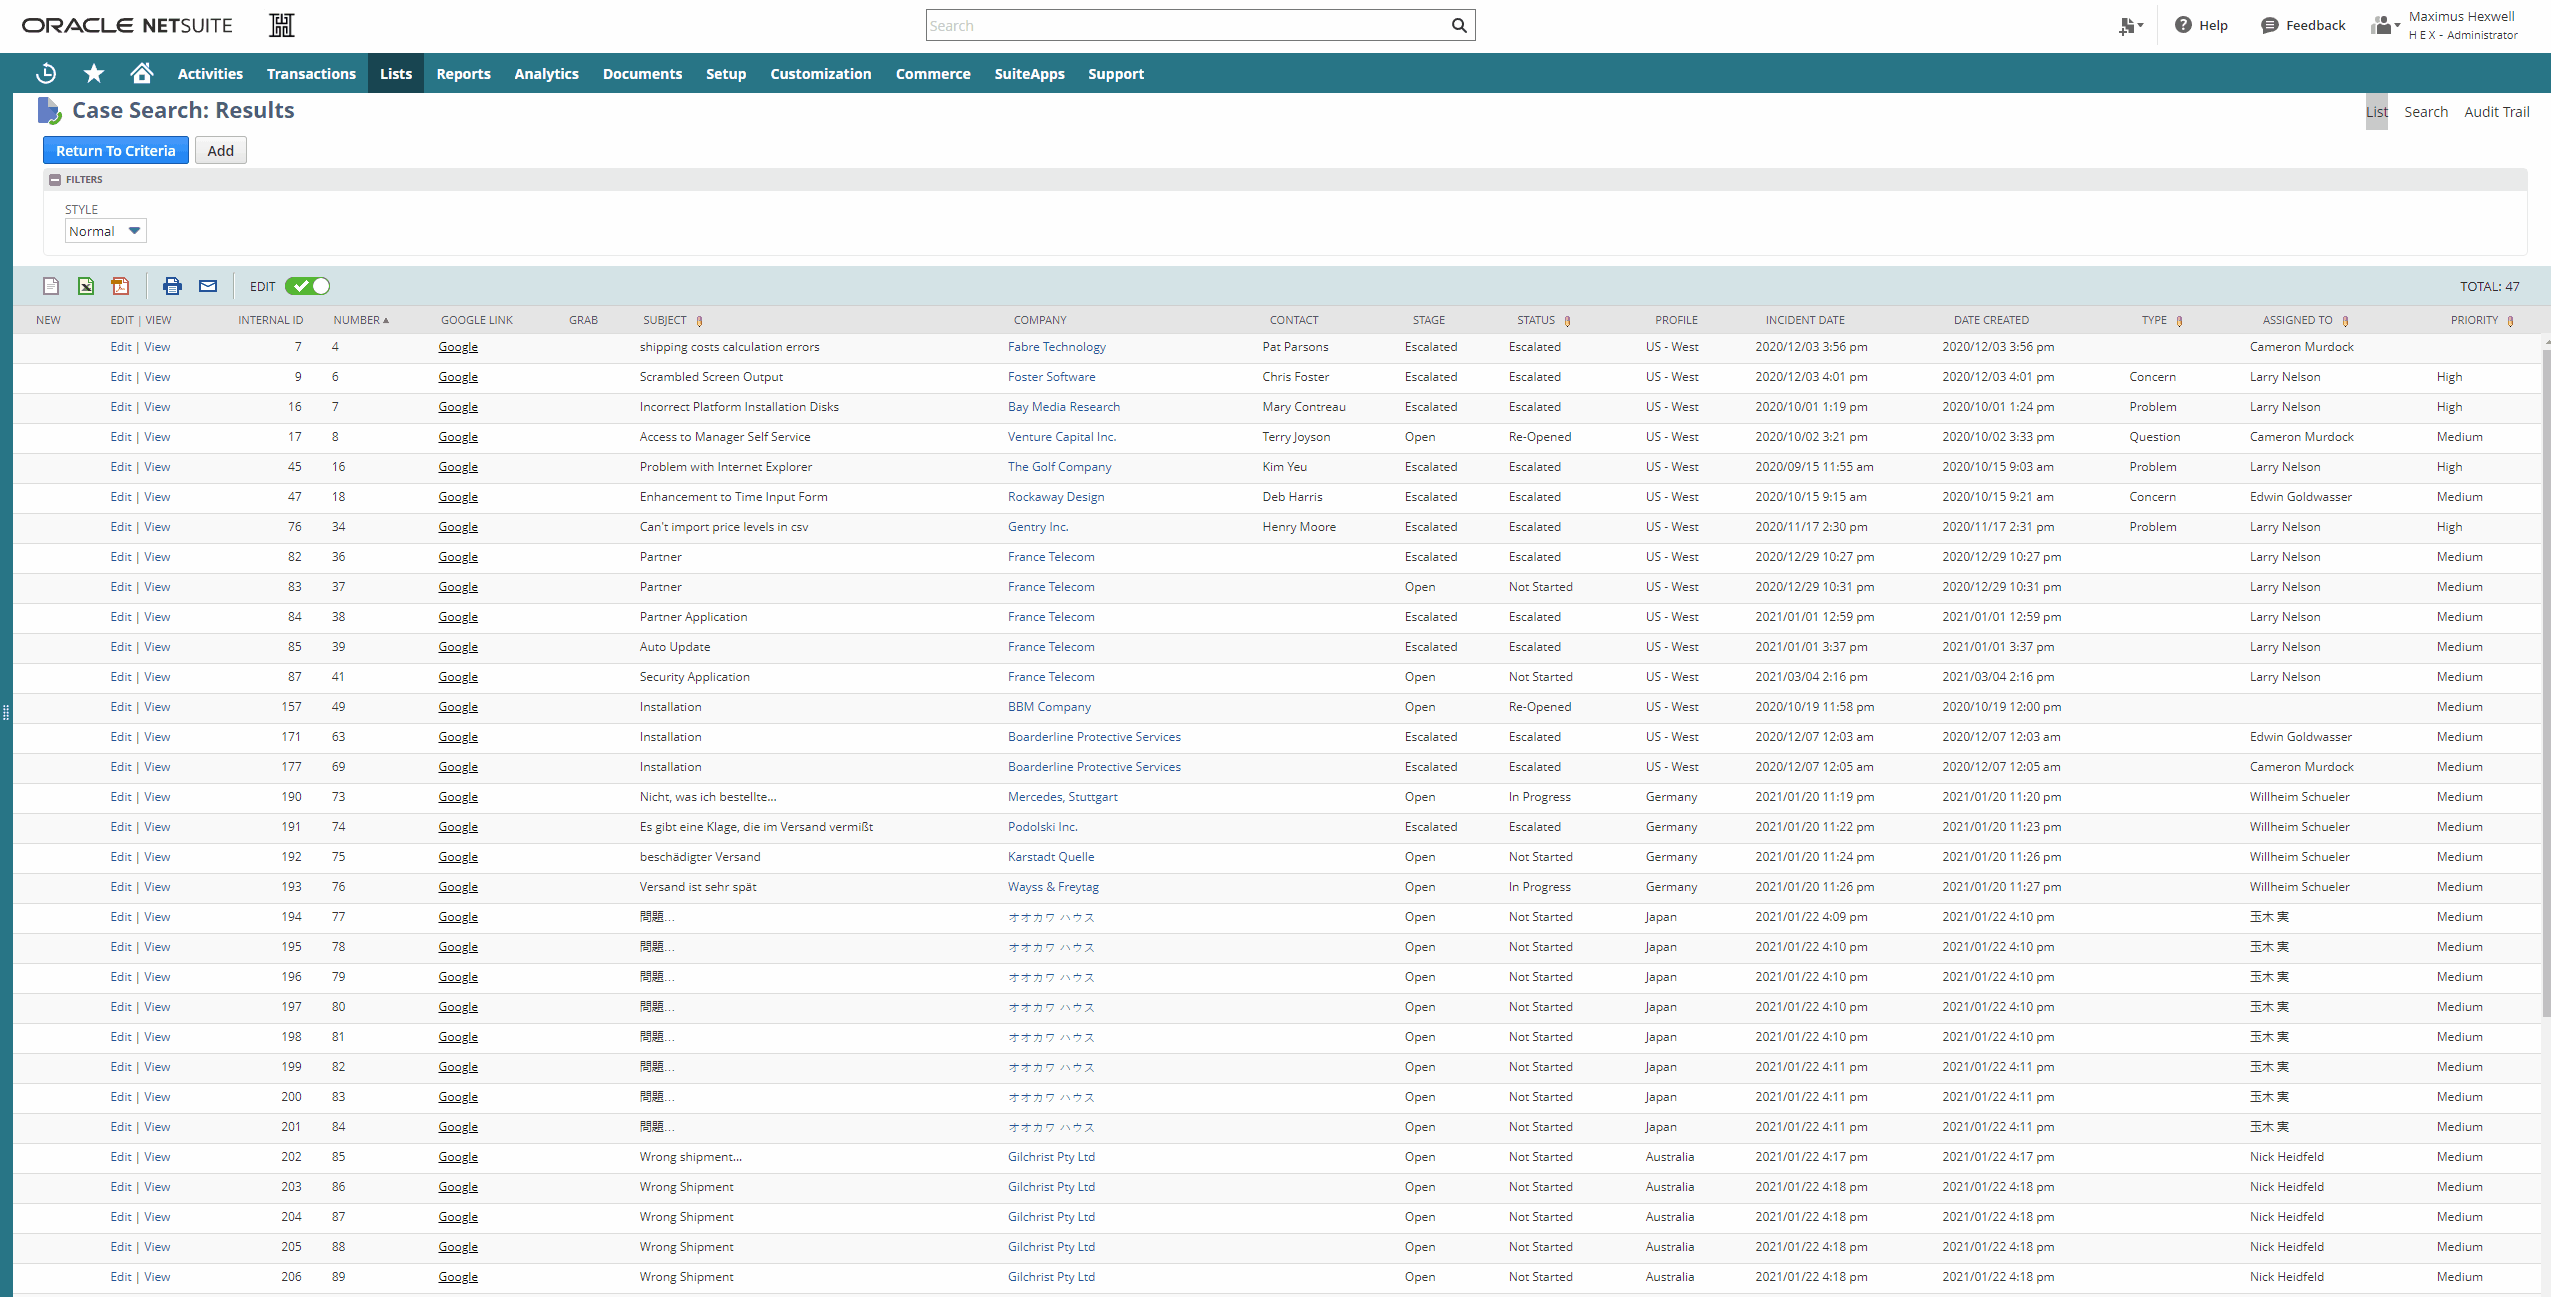Click the pencil icon beside Priority header
The width and height of the screenshot is (2551, 1297).
coord(2510,321)
